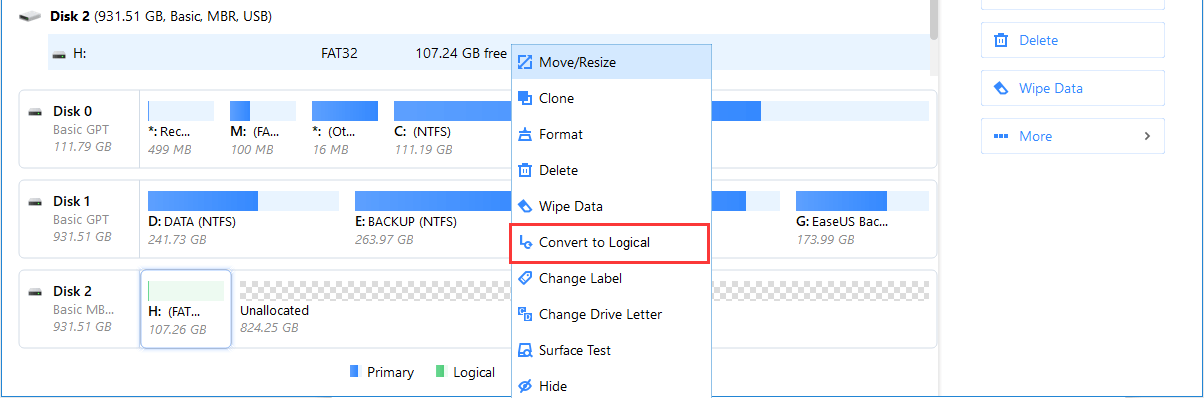The height and width of the screenshot is (398, 1204).
Task: Click the three-dots icon on More button
Action: pos(1001,136)
